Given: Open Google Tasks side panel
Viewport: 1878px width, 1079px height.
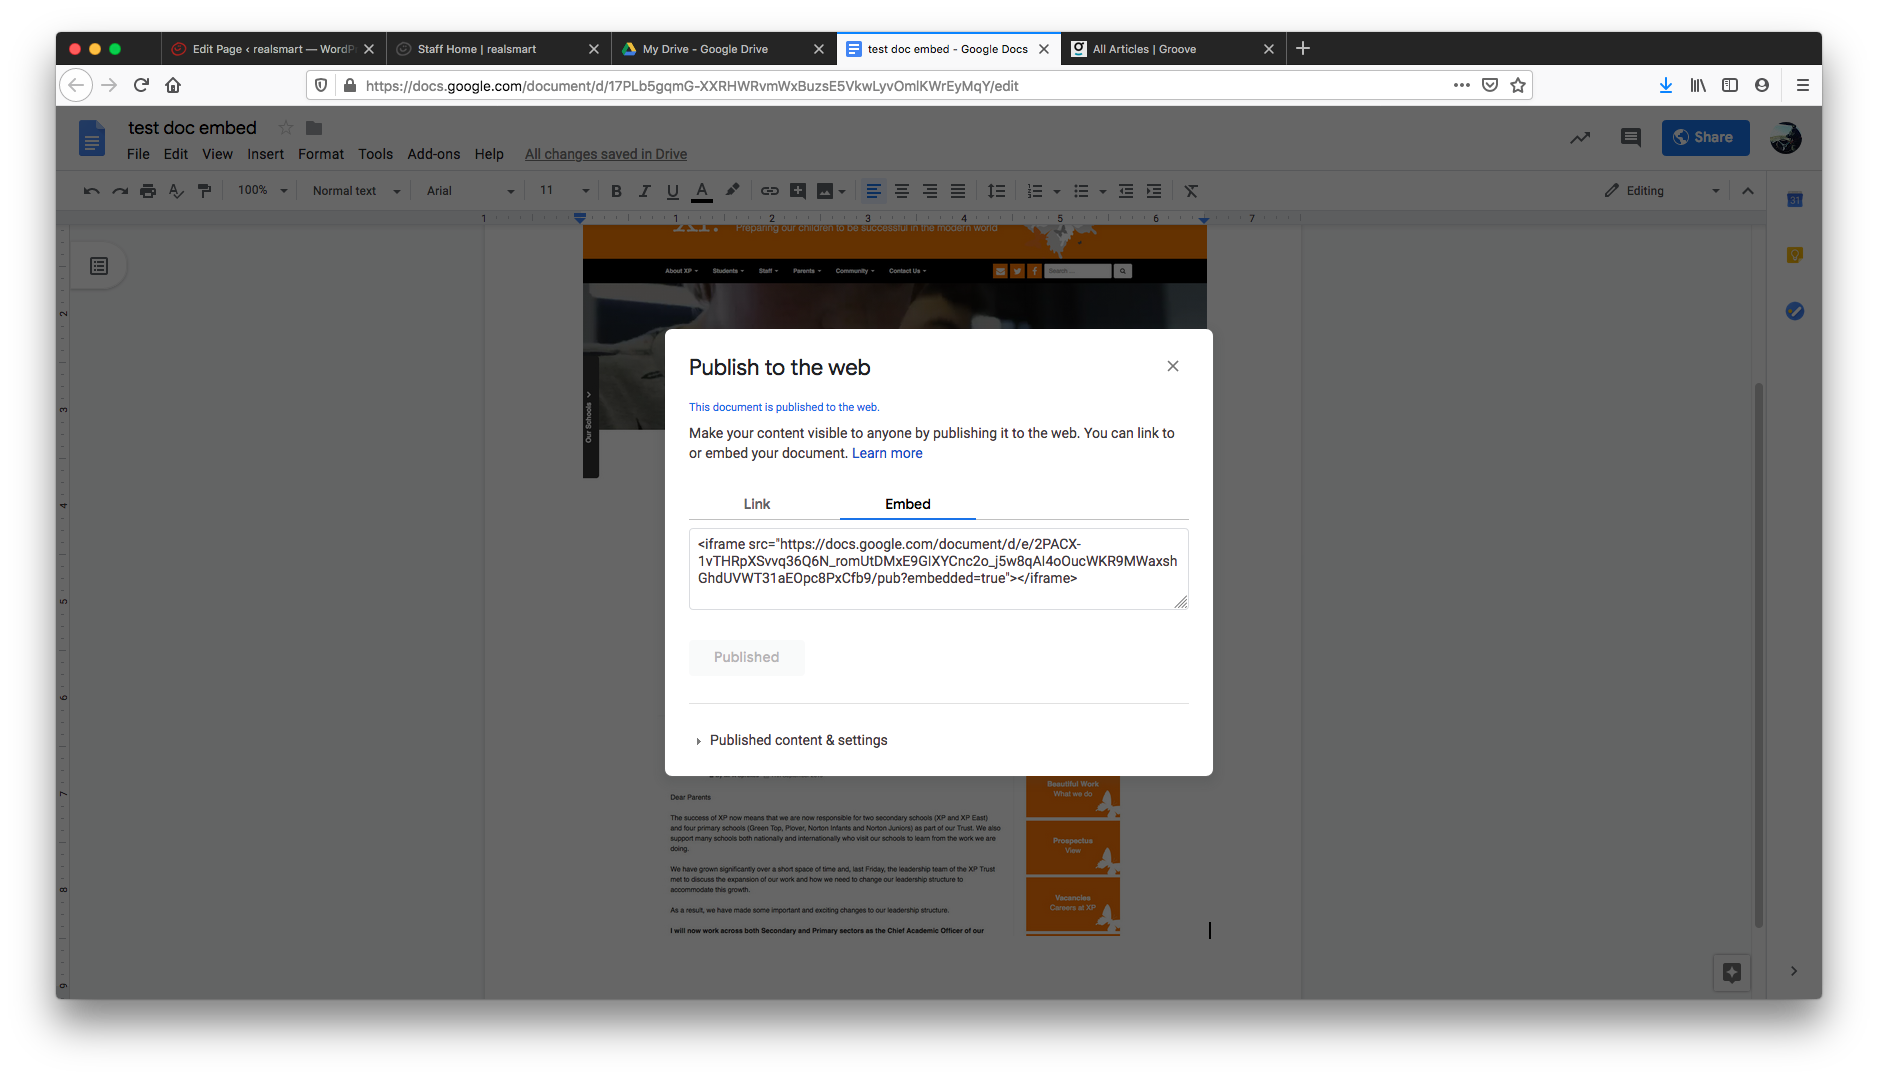Looking at the screenshot, I should click(1795, 311).
